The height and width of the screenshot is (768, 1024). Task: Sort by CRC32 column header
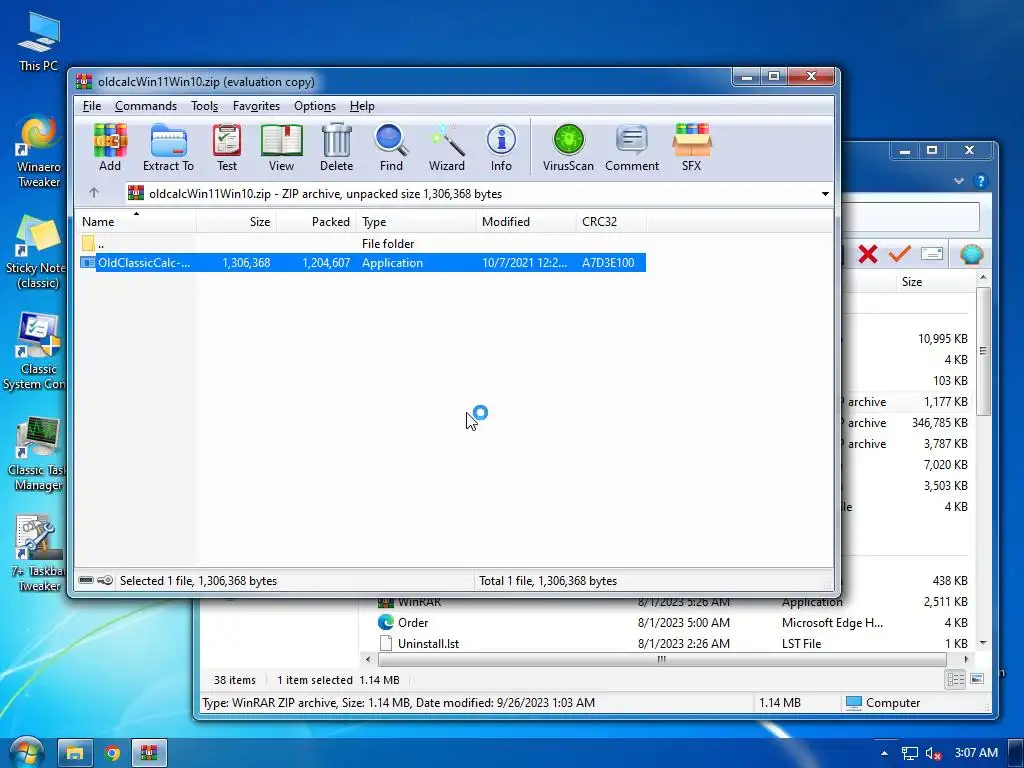tap(611, 221)
